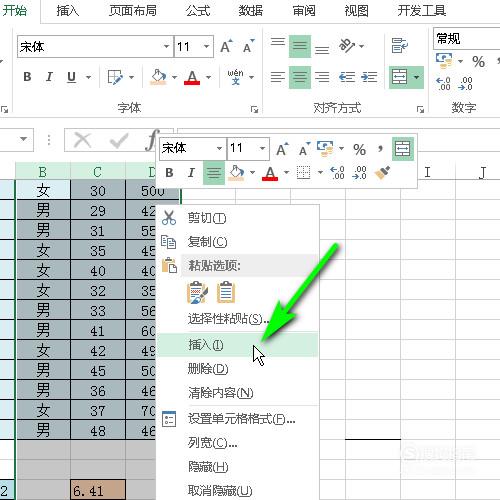Open ribbon font size dropdown
Viewport: 500px width, 500px height.
(x=206, y=46)
